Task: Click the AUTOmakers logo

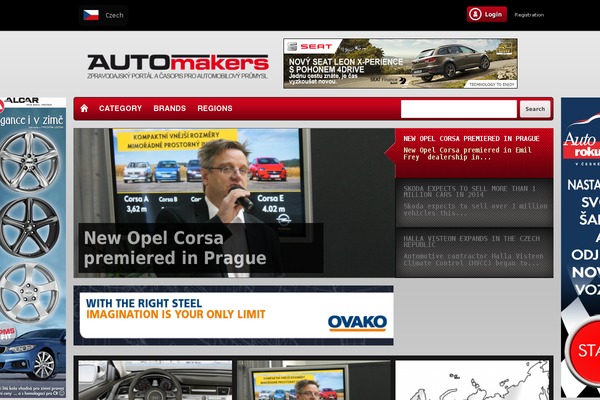Action: click(x=178, y=66)
